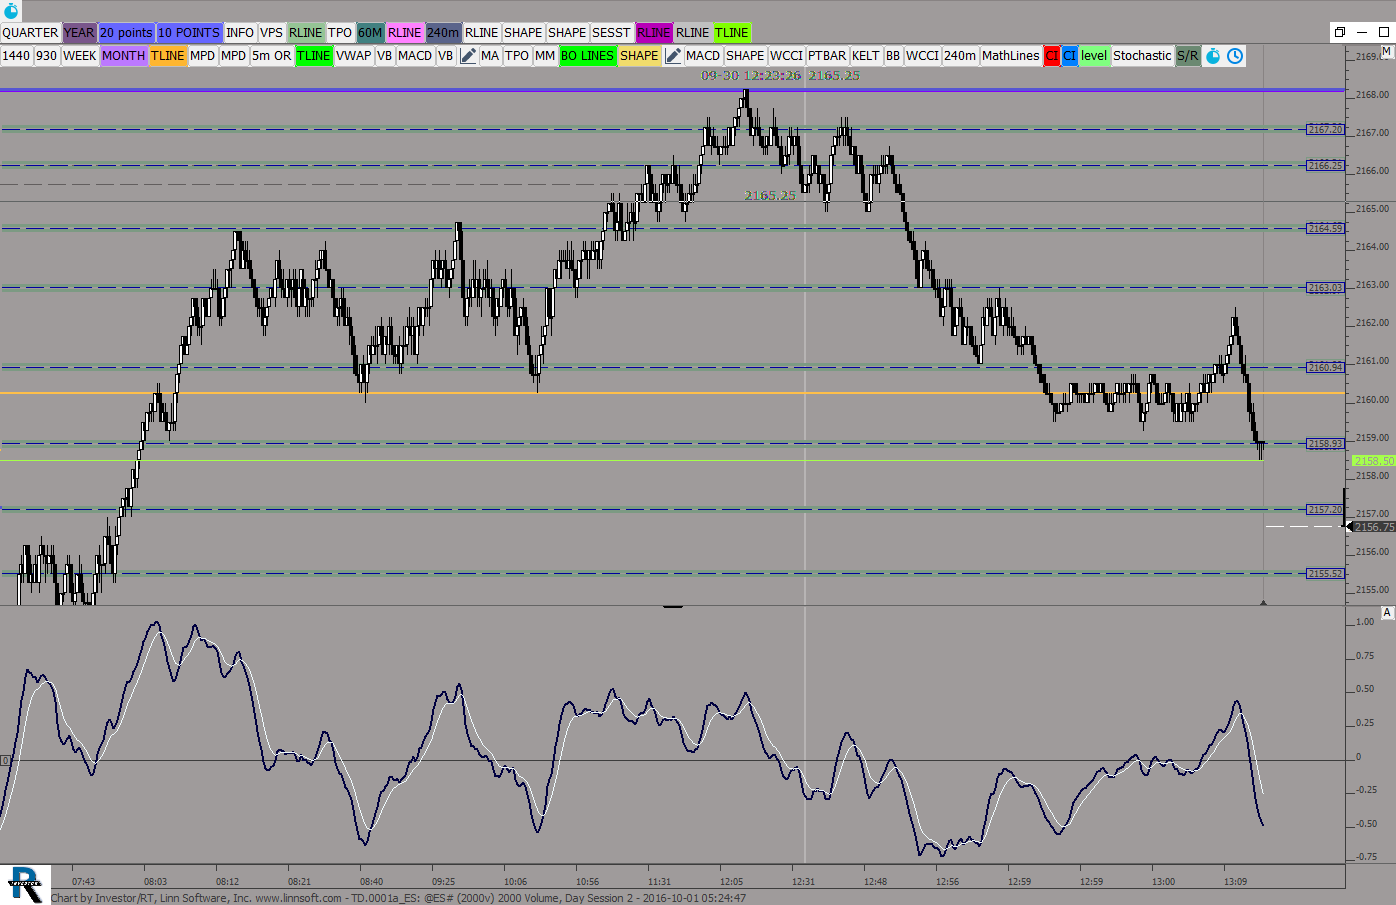Viewport: 1396px width, 905px height.
Task: Click the A button on stochastic pane scale
Action: [1387, 612]
